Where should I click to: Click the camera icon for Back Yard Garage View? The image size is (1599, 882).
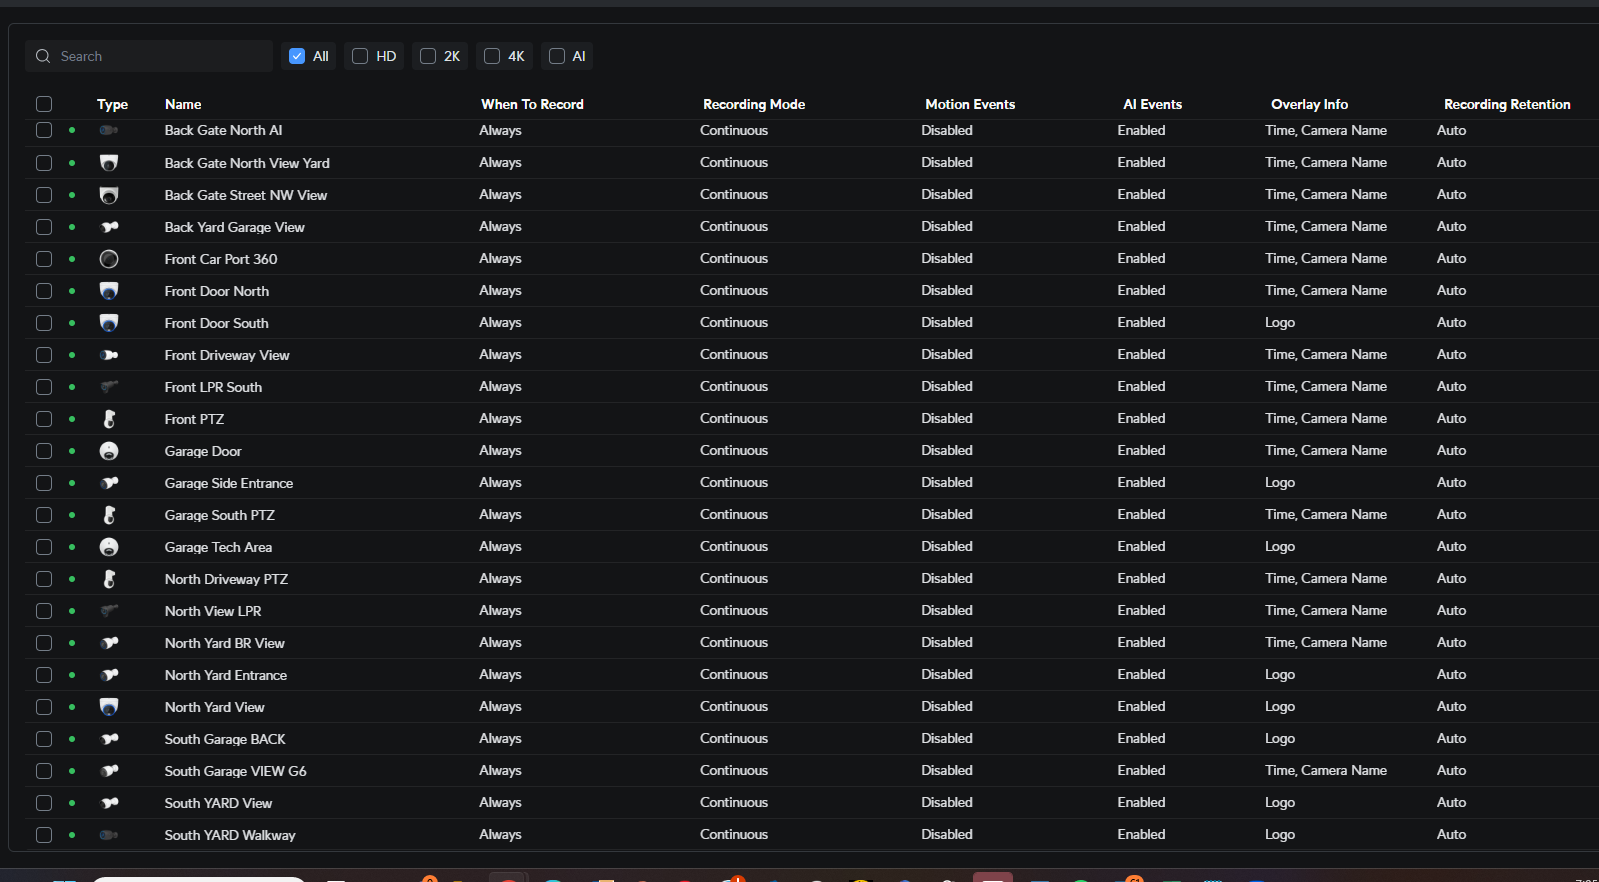point(109,227)
